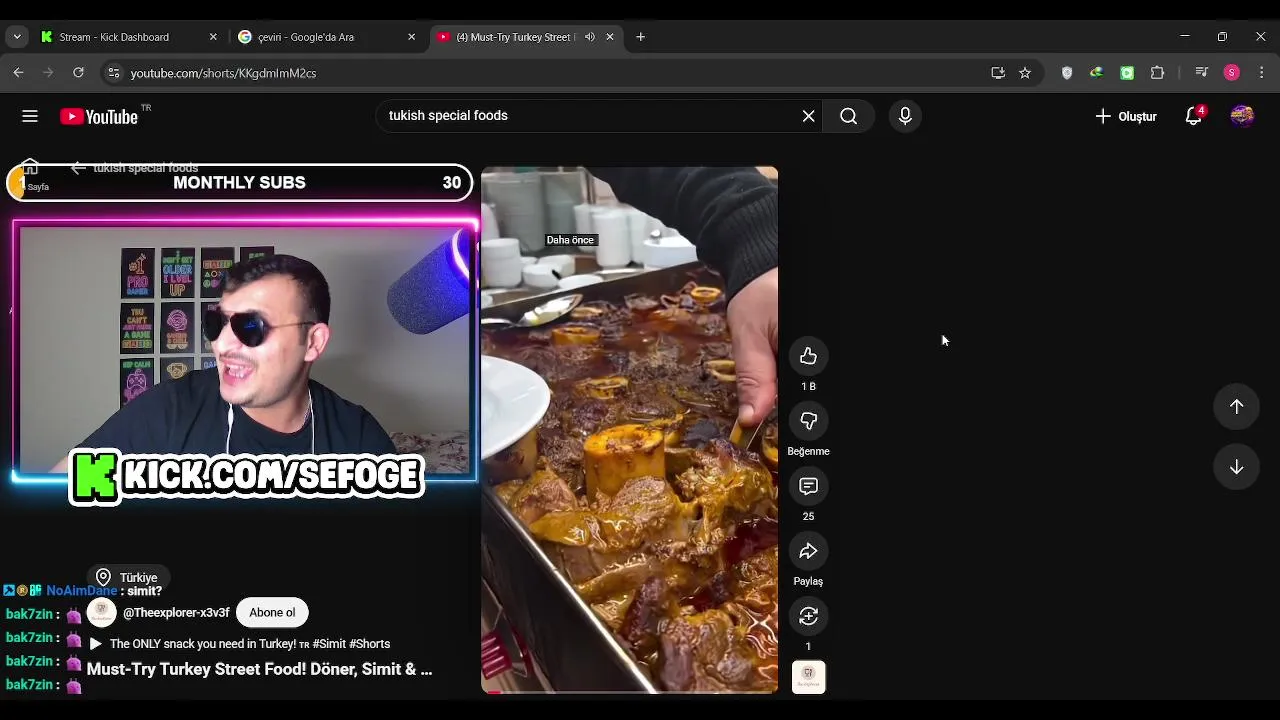
Task: Go to previous Short with up arrow
Action: [1236, 406]
